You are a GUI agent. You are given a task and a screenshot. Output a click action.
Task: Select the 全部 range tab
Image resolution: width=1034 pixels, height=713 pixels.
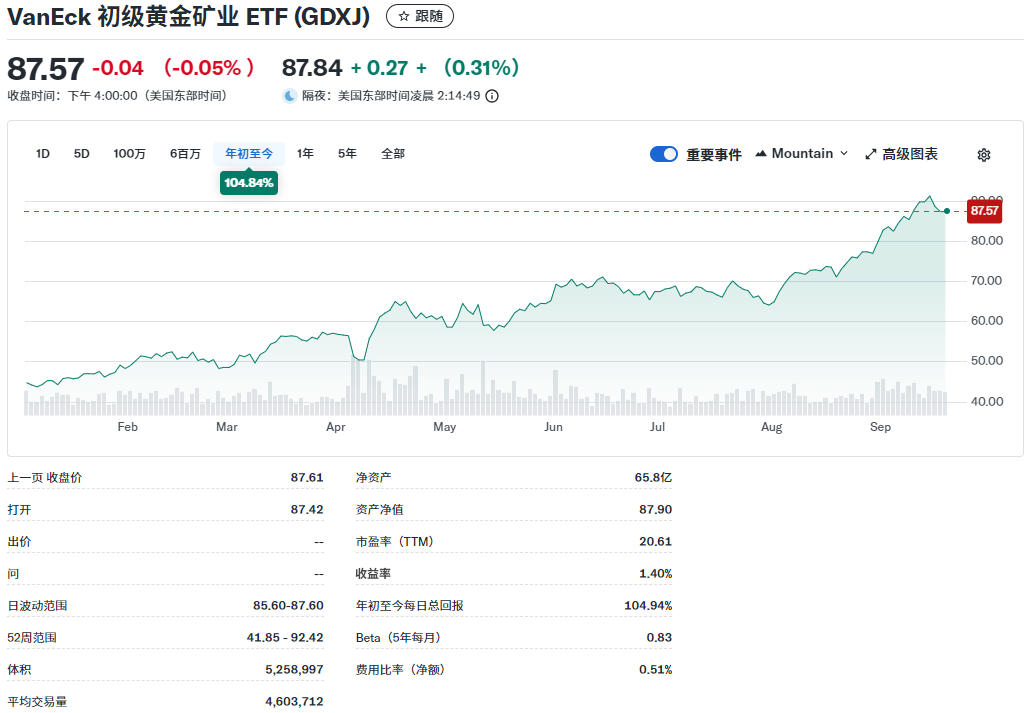tap(393, 154)
